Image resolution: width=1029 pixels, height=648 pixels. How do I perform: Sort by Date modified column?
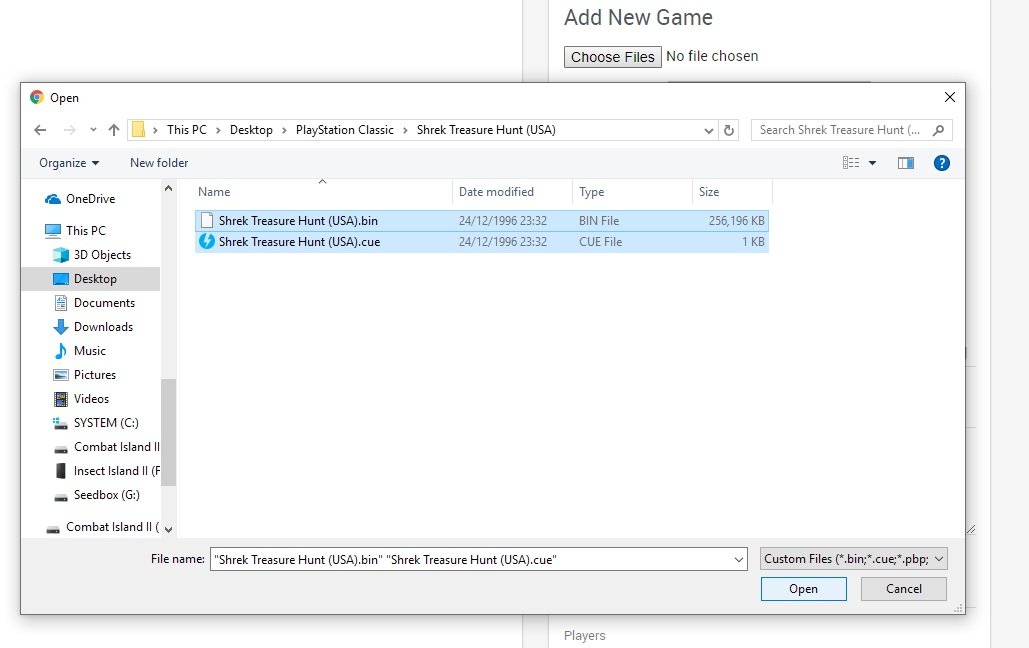coord(496,192)
